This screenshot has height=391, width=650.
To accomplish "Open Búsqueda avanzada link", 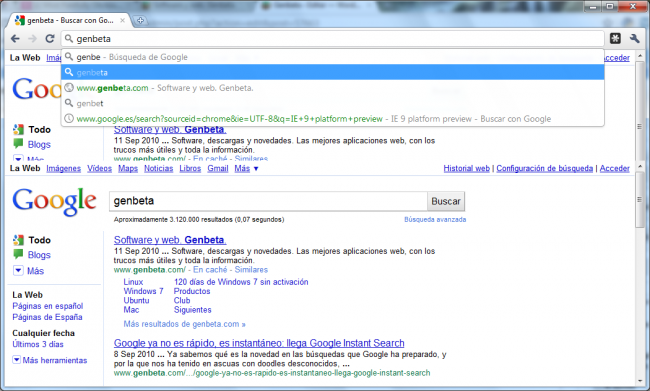I will tap(435, 219).
